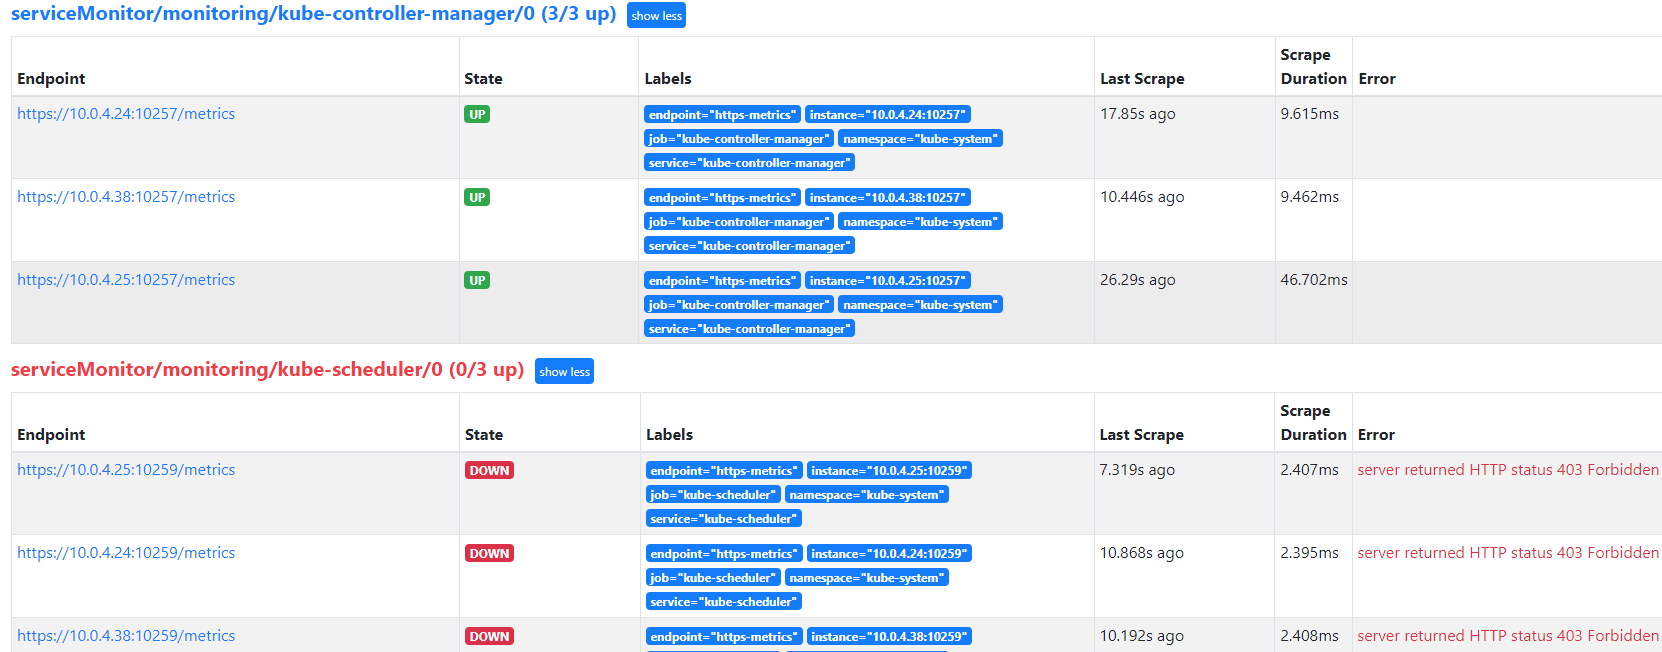Image resolution: width=1662 pixels, height=652 pixels.
Task: Open kube-controller-manager/0 (3/3 up) heading link
Action: (x=313, y=14)
